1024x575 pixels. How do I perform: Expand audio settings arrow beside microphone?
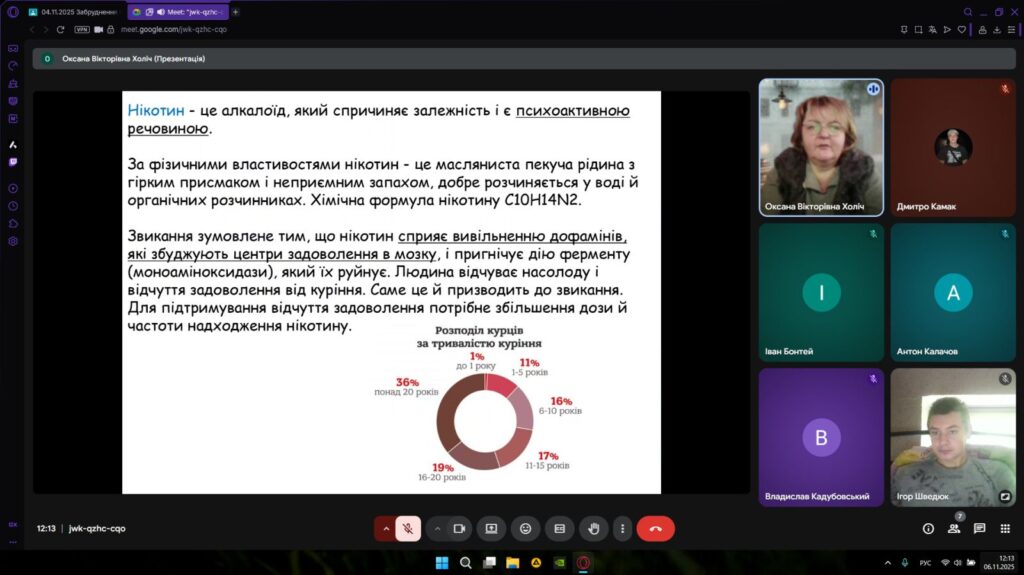pos(386,528)
